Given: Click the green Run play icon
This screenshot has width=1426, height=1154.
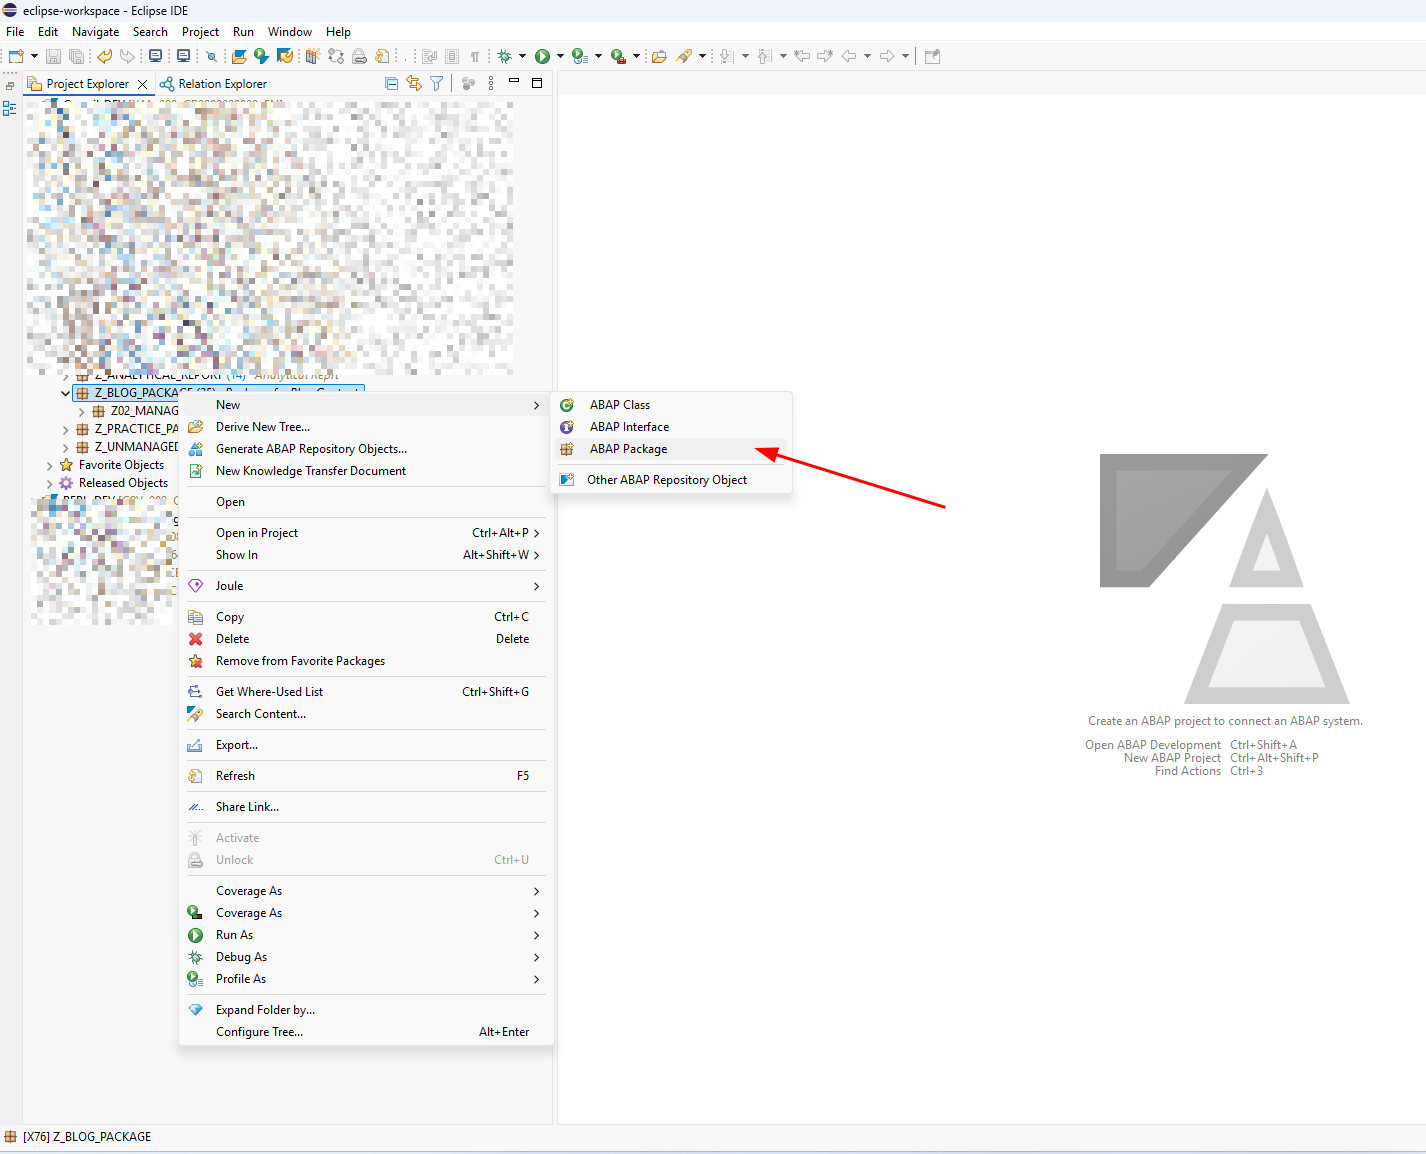Looking at the screenshot, I should tap(542, 56).
